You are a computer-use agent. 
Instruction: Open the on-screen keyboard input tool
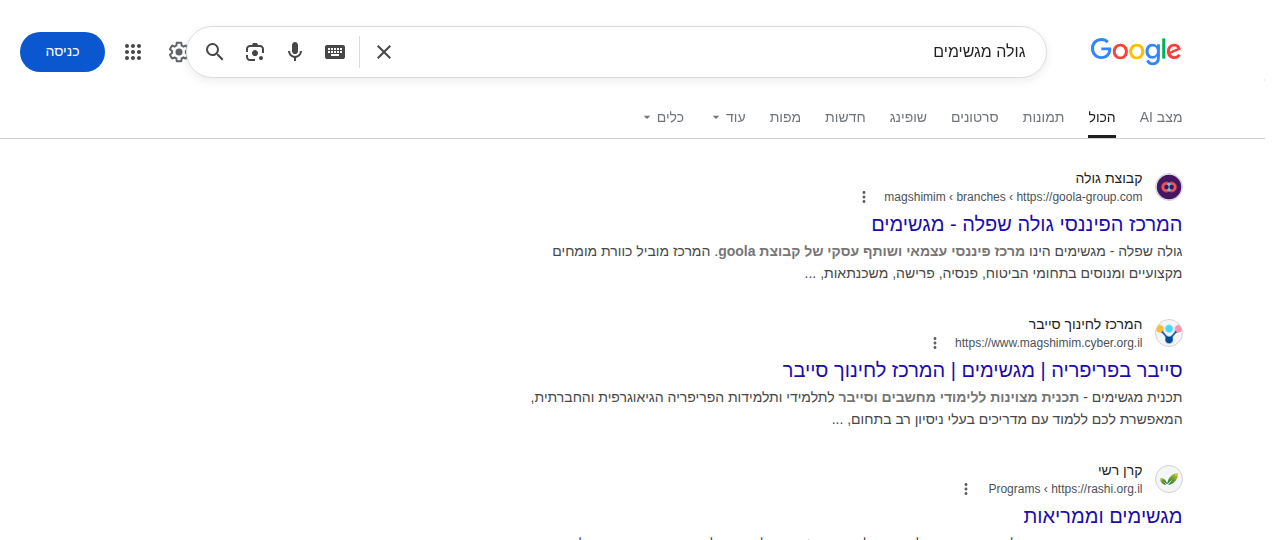(x=335, y=52)
